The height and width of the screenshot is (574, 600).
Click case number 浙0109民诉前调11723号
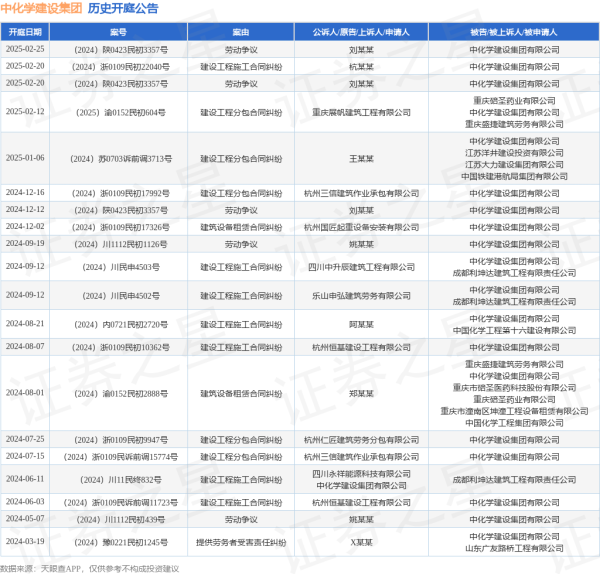click(121, 502)
